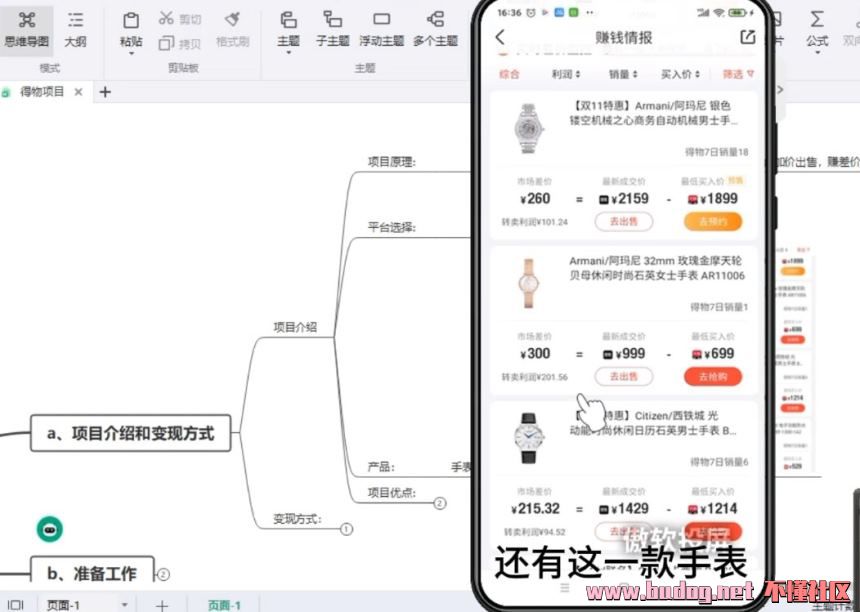Tap 去出售 on the ¥999 watch card

coord(624,376)
